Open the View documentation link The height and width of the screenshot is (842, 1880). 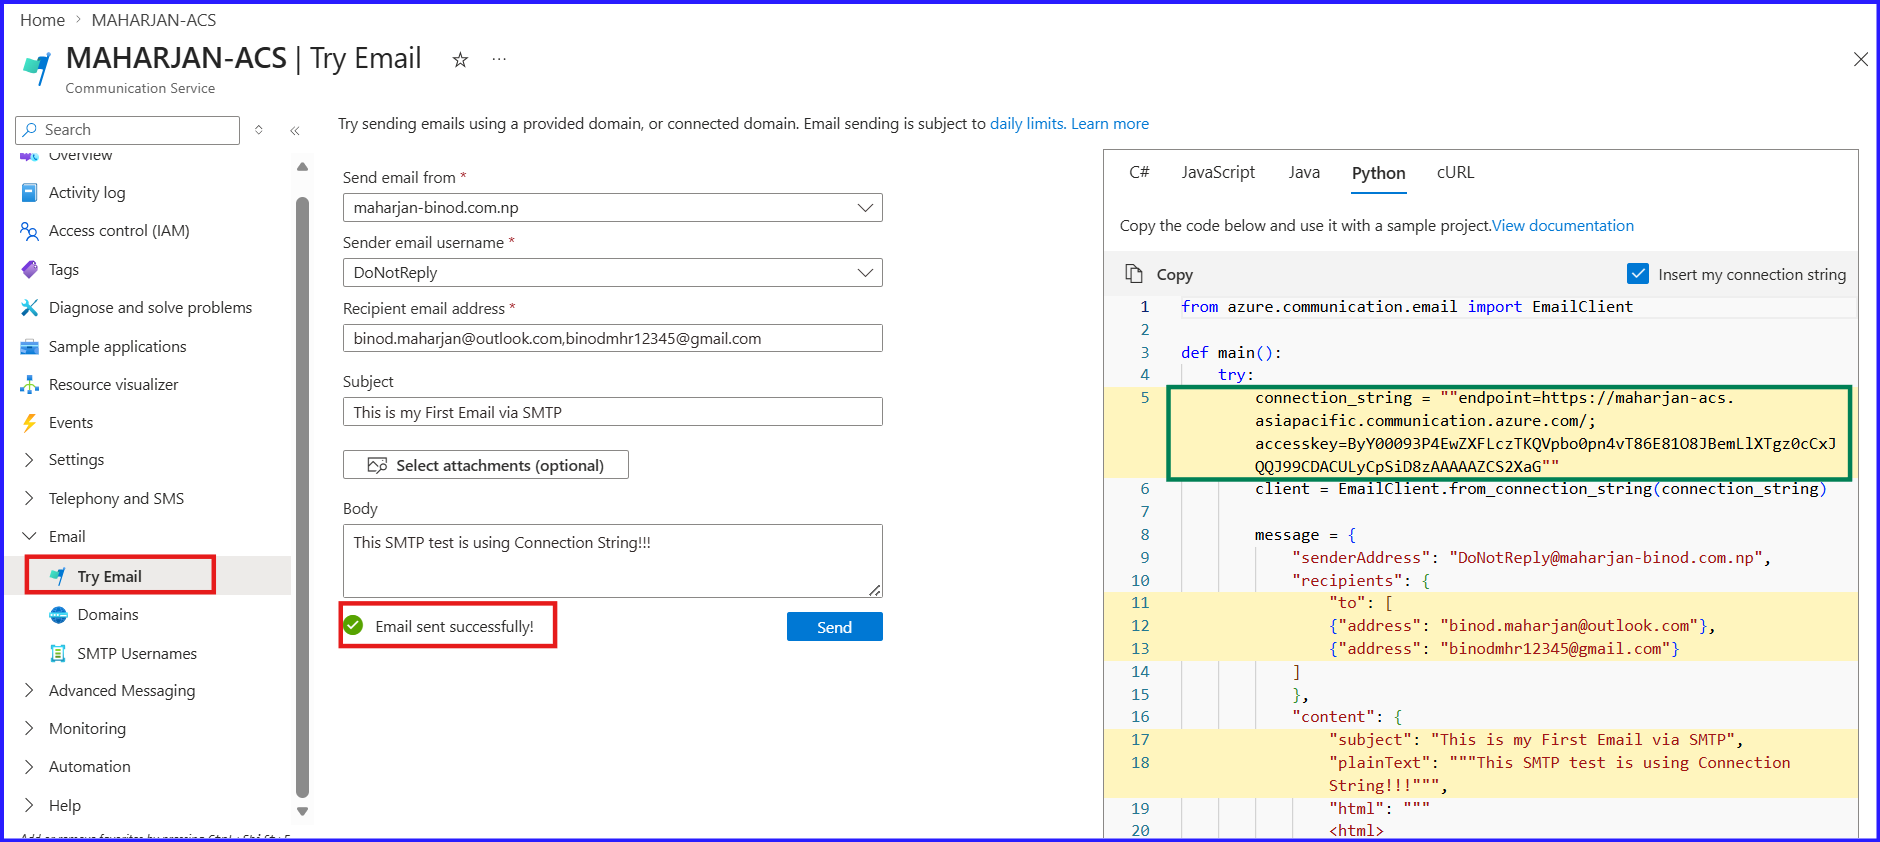click(x=1563, y=226)
